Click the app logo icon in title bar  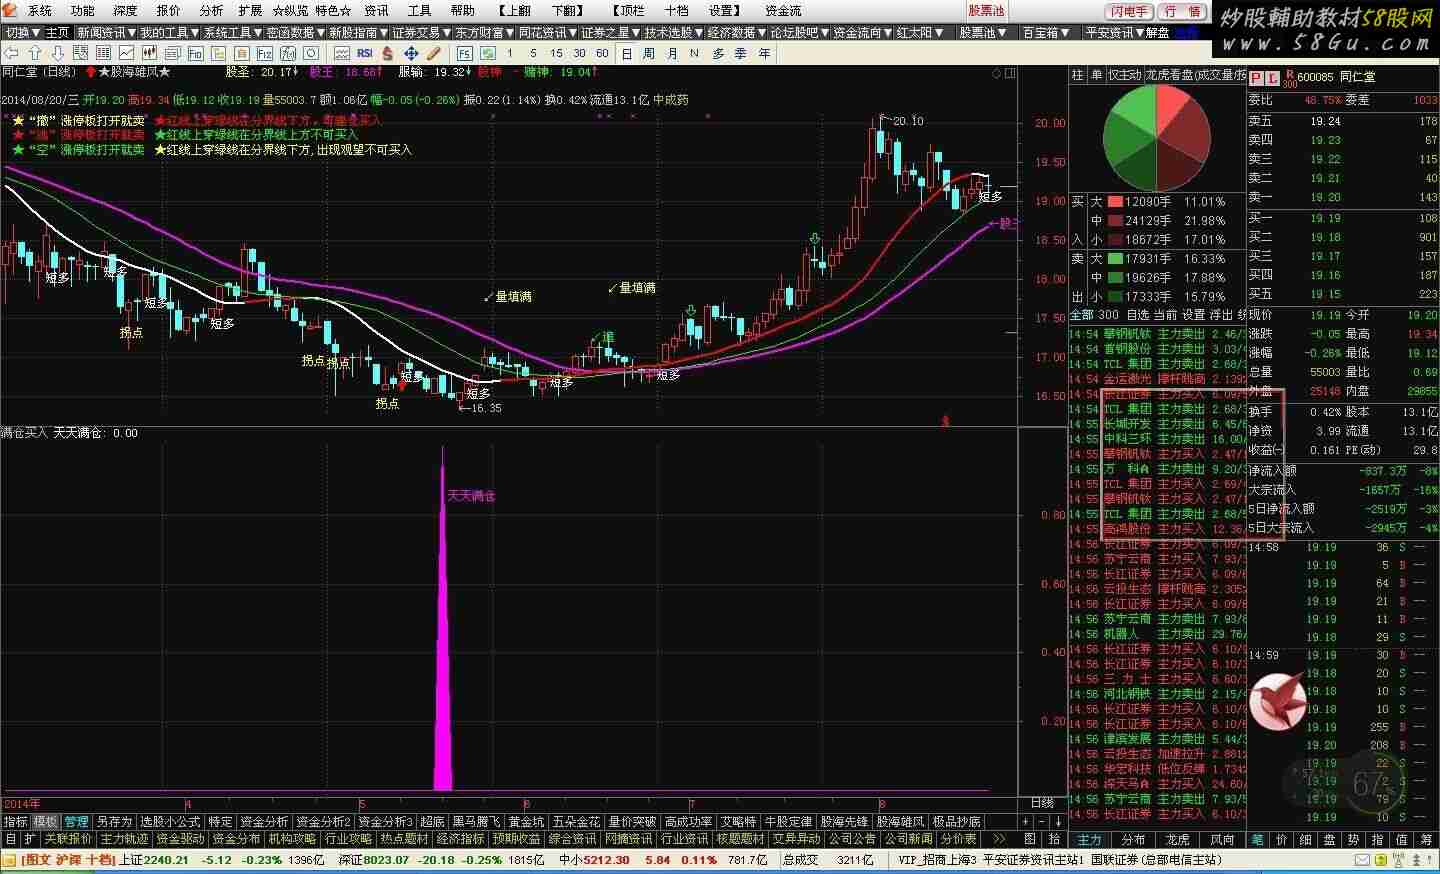11,11
